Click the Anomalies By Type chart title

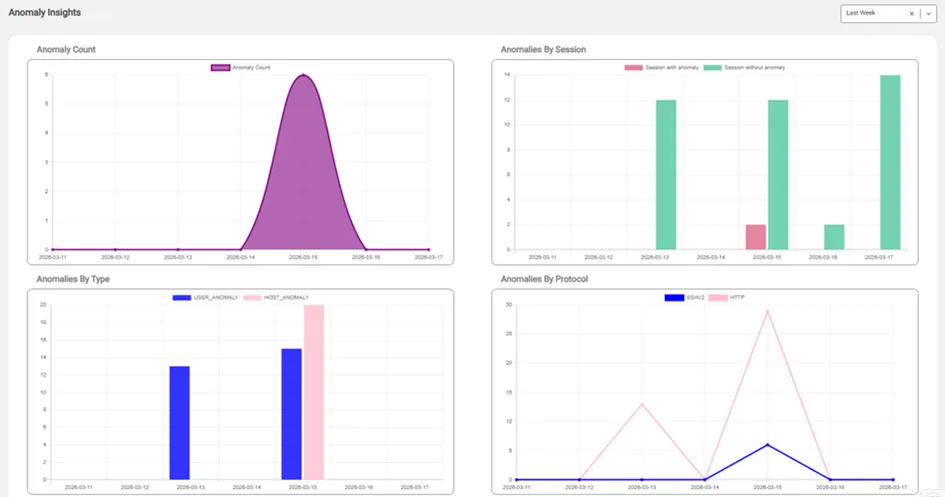pyautogui.click(x=73, y=279)
